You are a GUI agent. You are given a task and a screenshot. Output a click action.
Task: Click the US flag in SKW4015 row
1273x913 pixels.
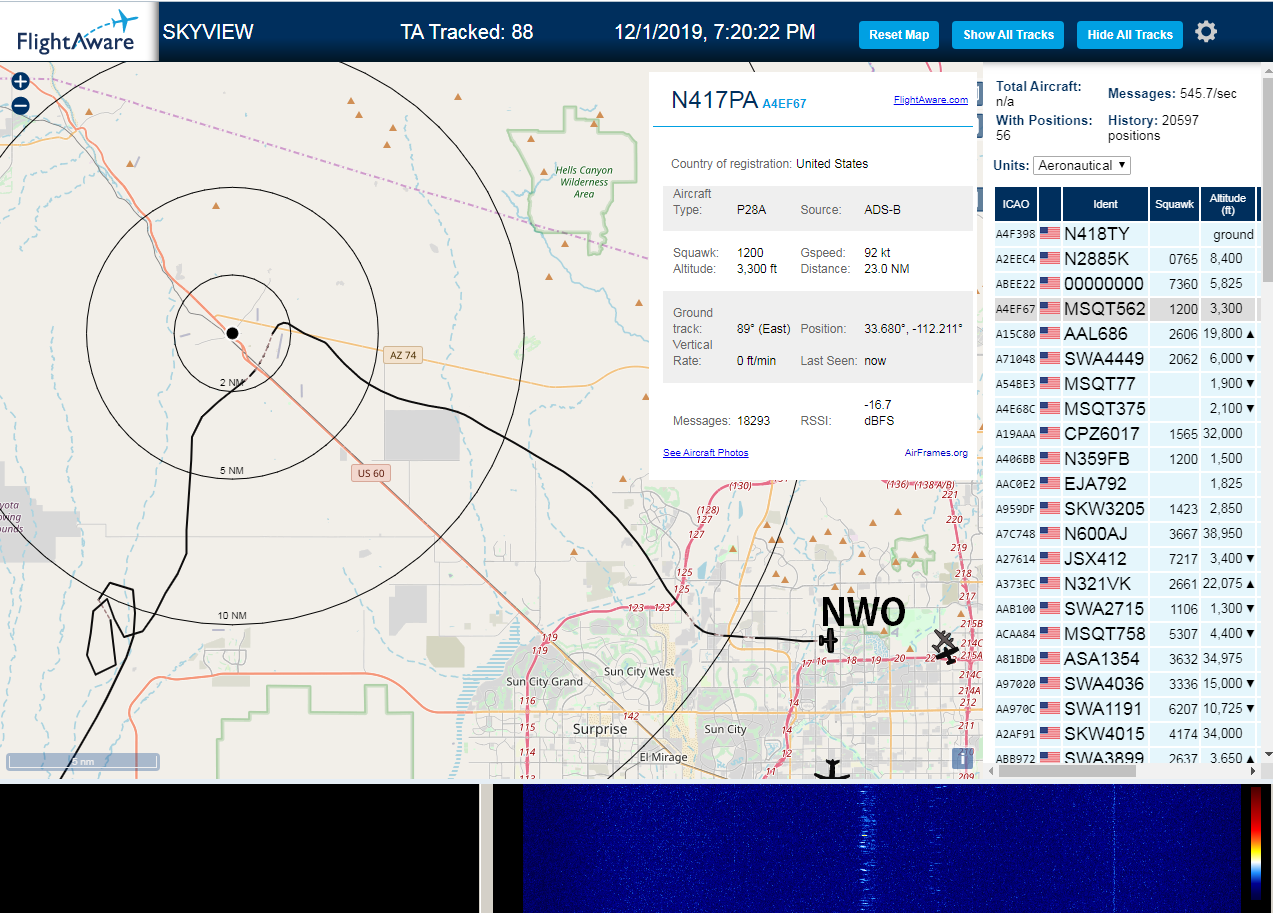[x=1050, y=734]
